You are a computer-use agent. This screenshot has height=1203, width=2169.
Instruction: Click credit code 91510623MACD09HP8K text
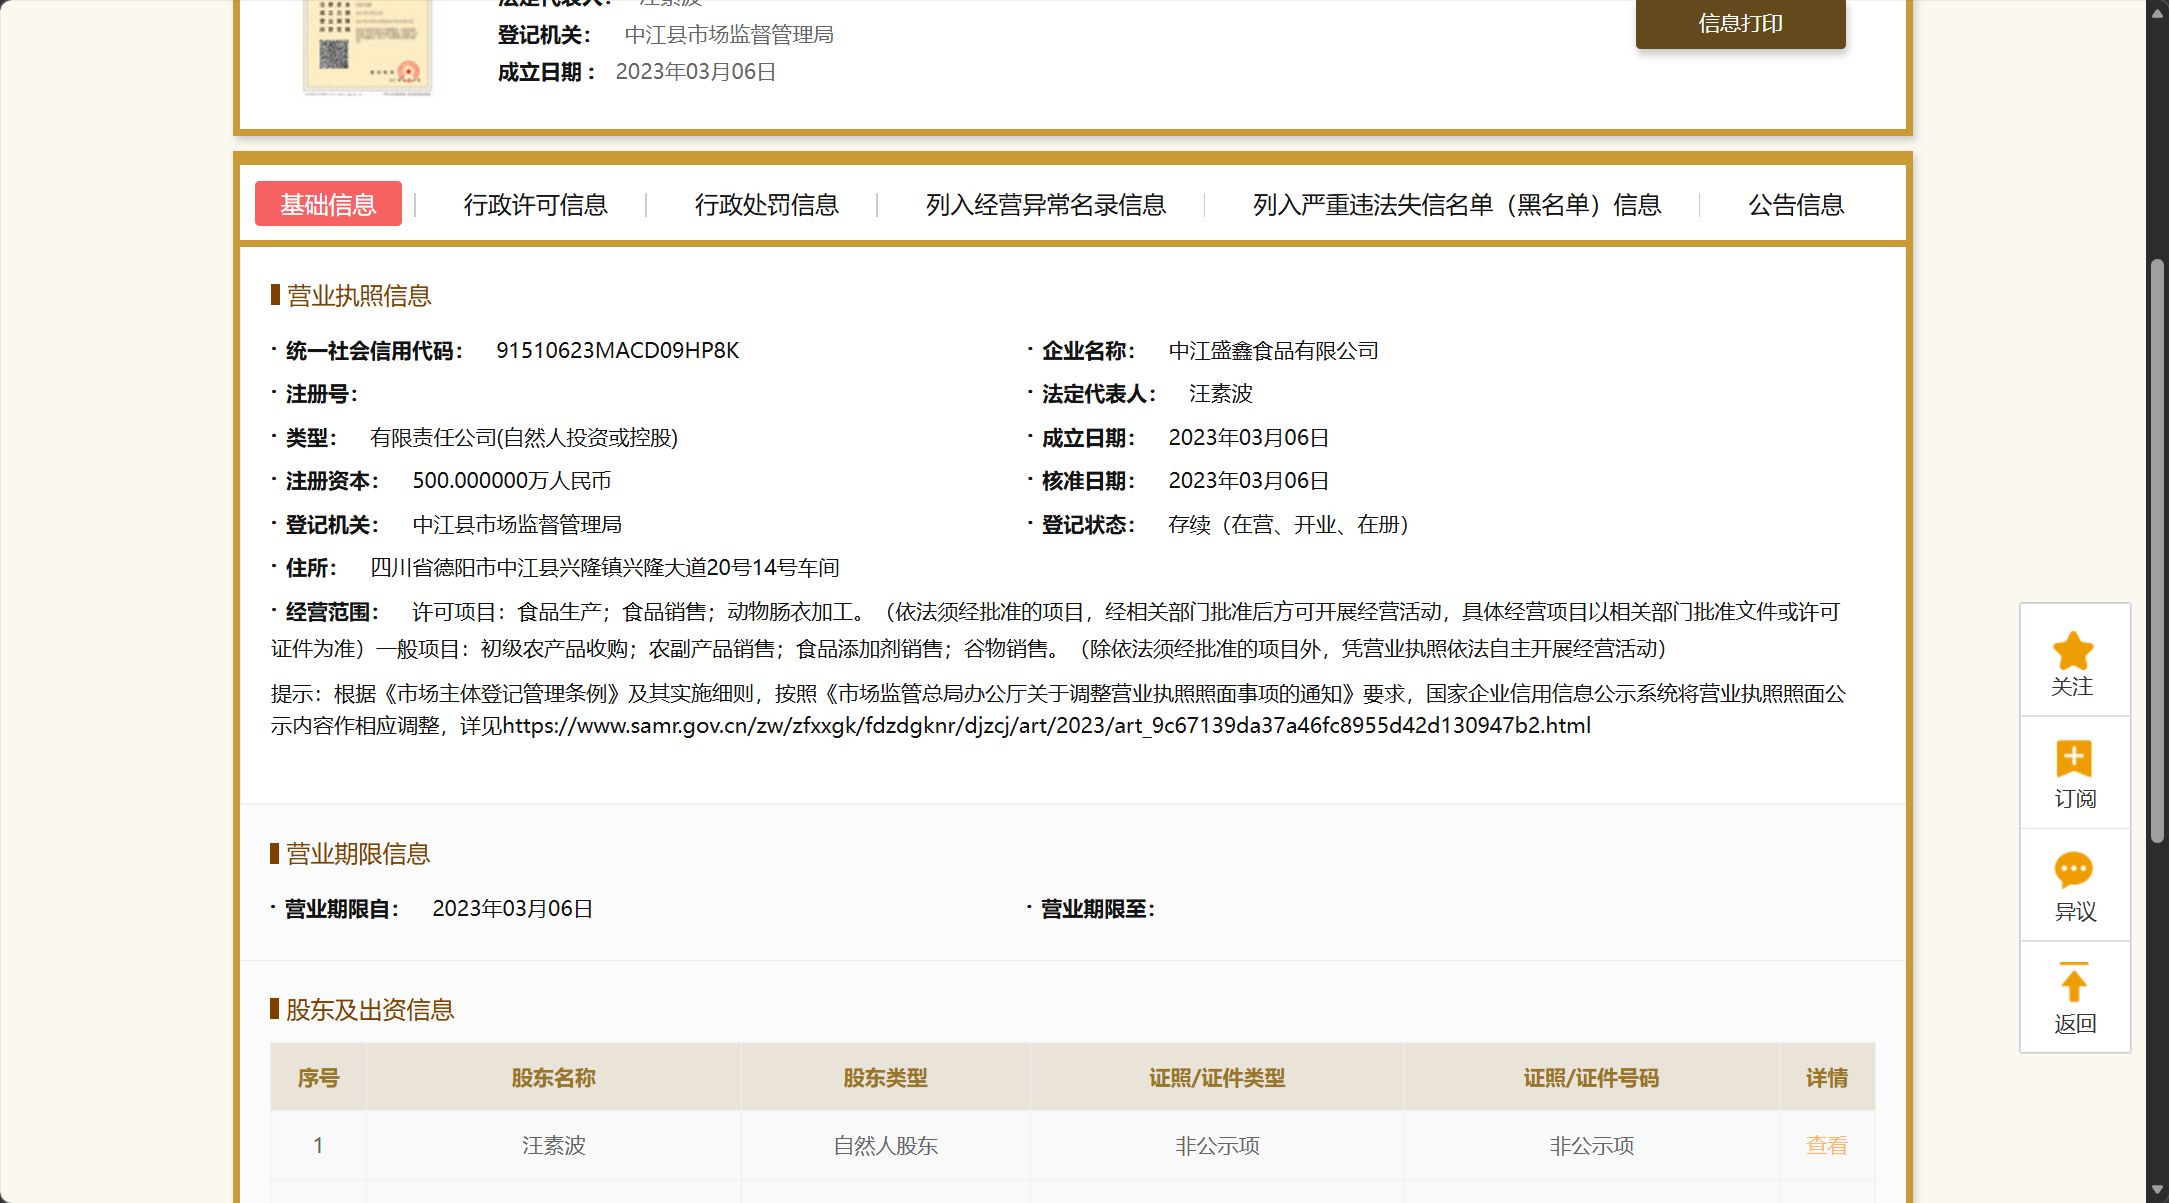tap(617, 351)
